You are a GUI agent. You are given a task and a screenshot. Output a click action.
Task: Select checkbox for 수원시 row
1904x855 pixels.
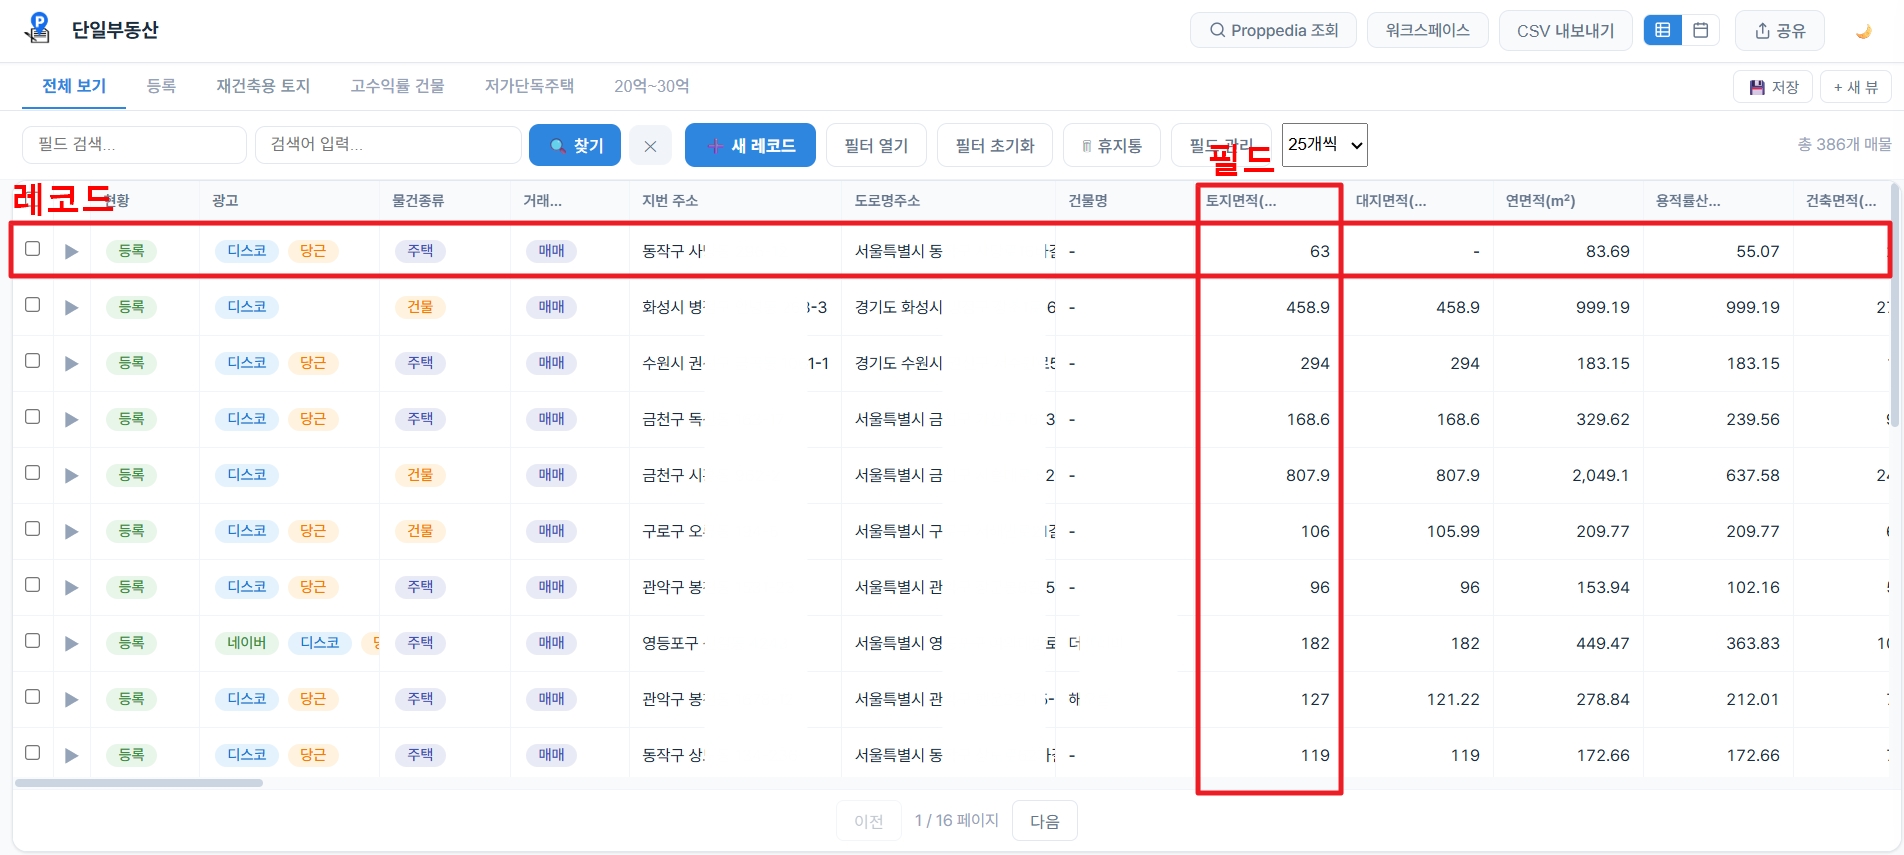[x=33, y=361]
